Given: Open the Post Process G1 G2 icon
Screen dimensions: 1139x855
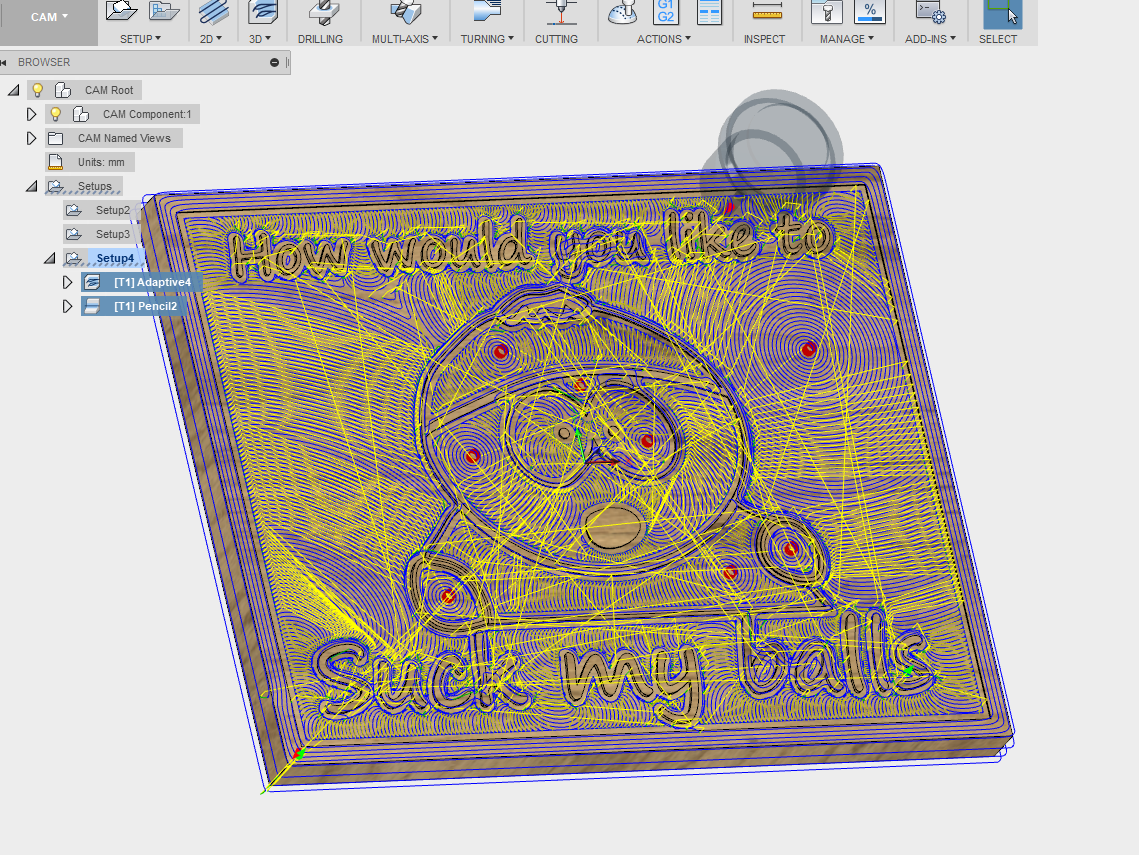Looking at the screenshot, I should (x=665, y=12).
